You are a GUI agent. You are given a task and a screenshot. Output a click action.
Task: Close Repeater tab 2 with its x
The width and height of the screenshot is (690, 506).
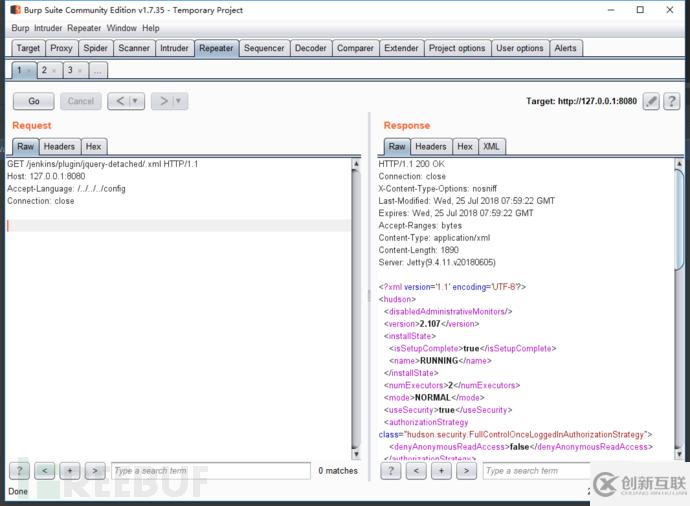click(x=54, y=70)
